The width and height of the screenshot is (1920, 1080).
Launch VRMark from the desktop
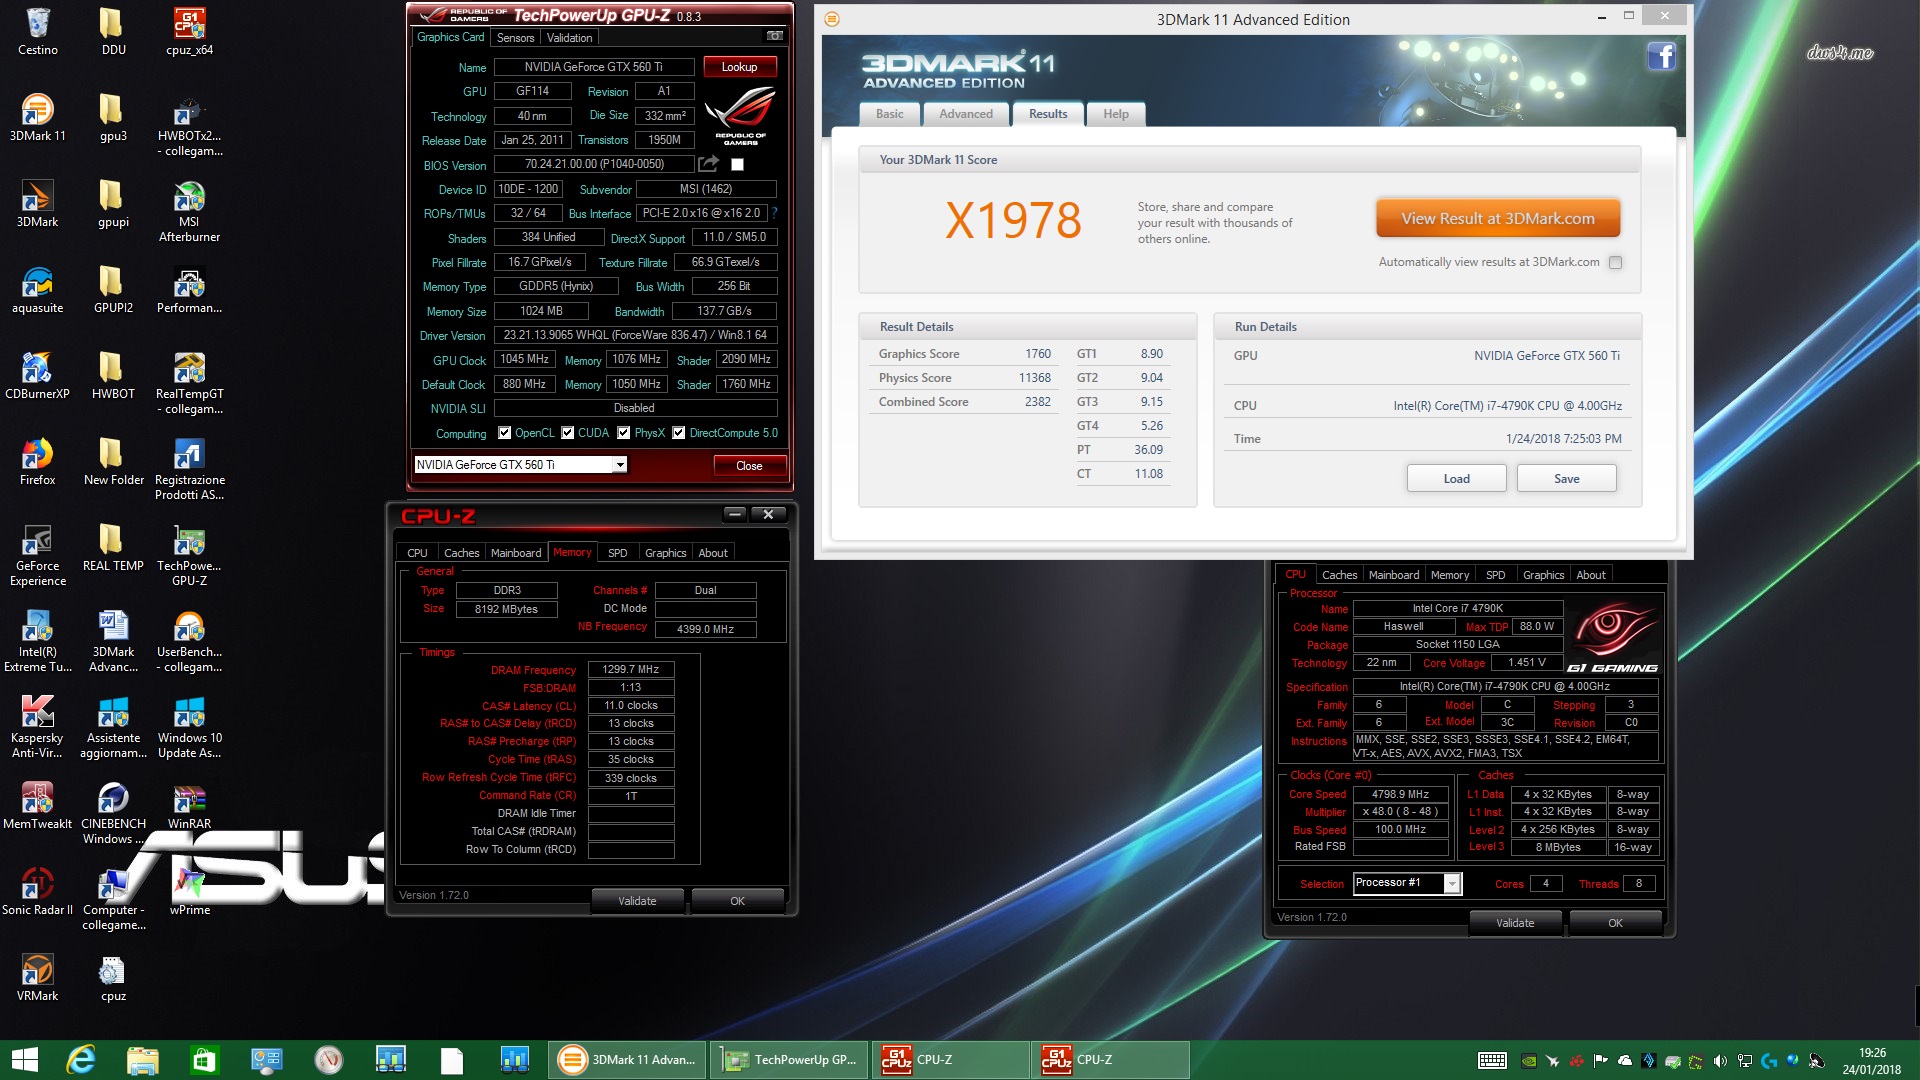(x=37, y=978)
